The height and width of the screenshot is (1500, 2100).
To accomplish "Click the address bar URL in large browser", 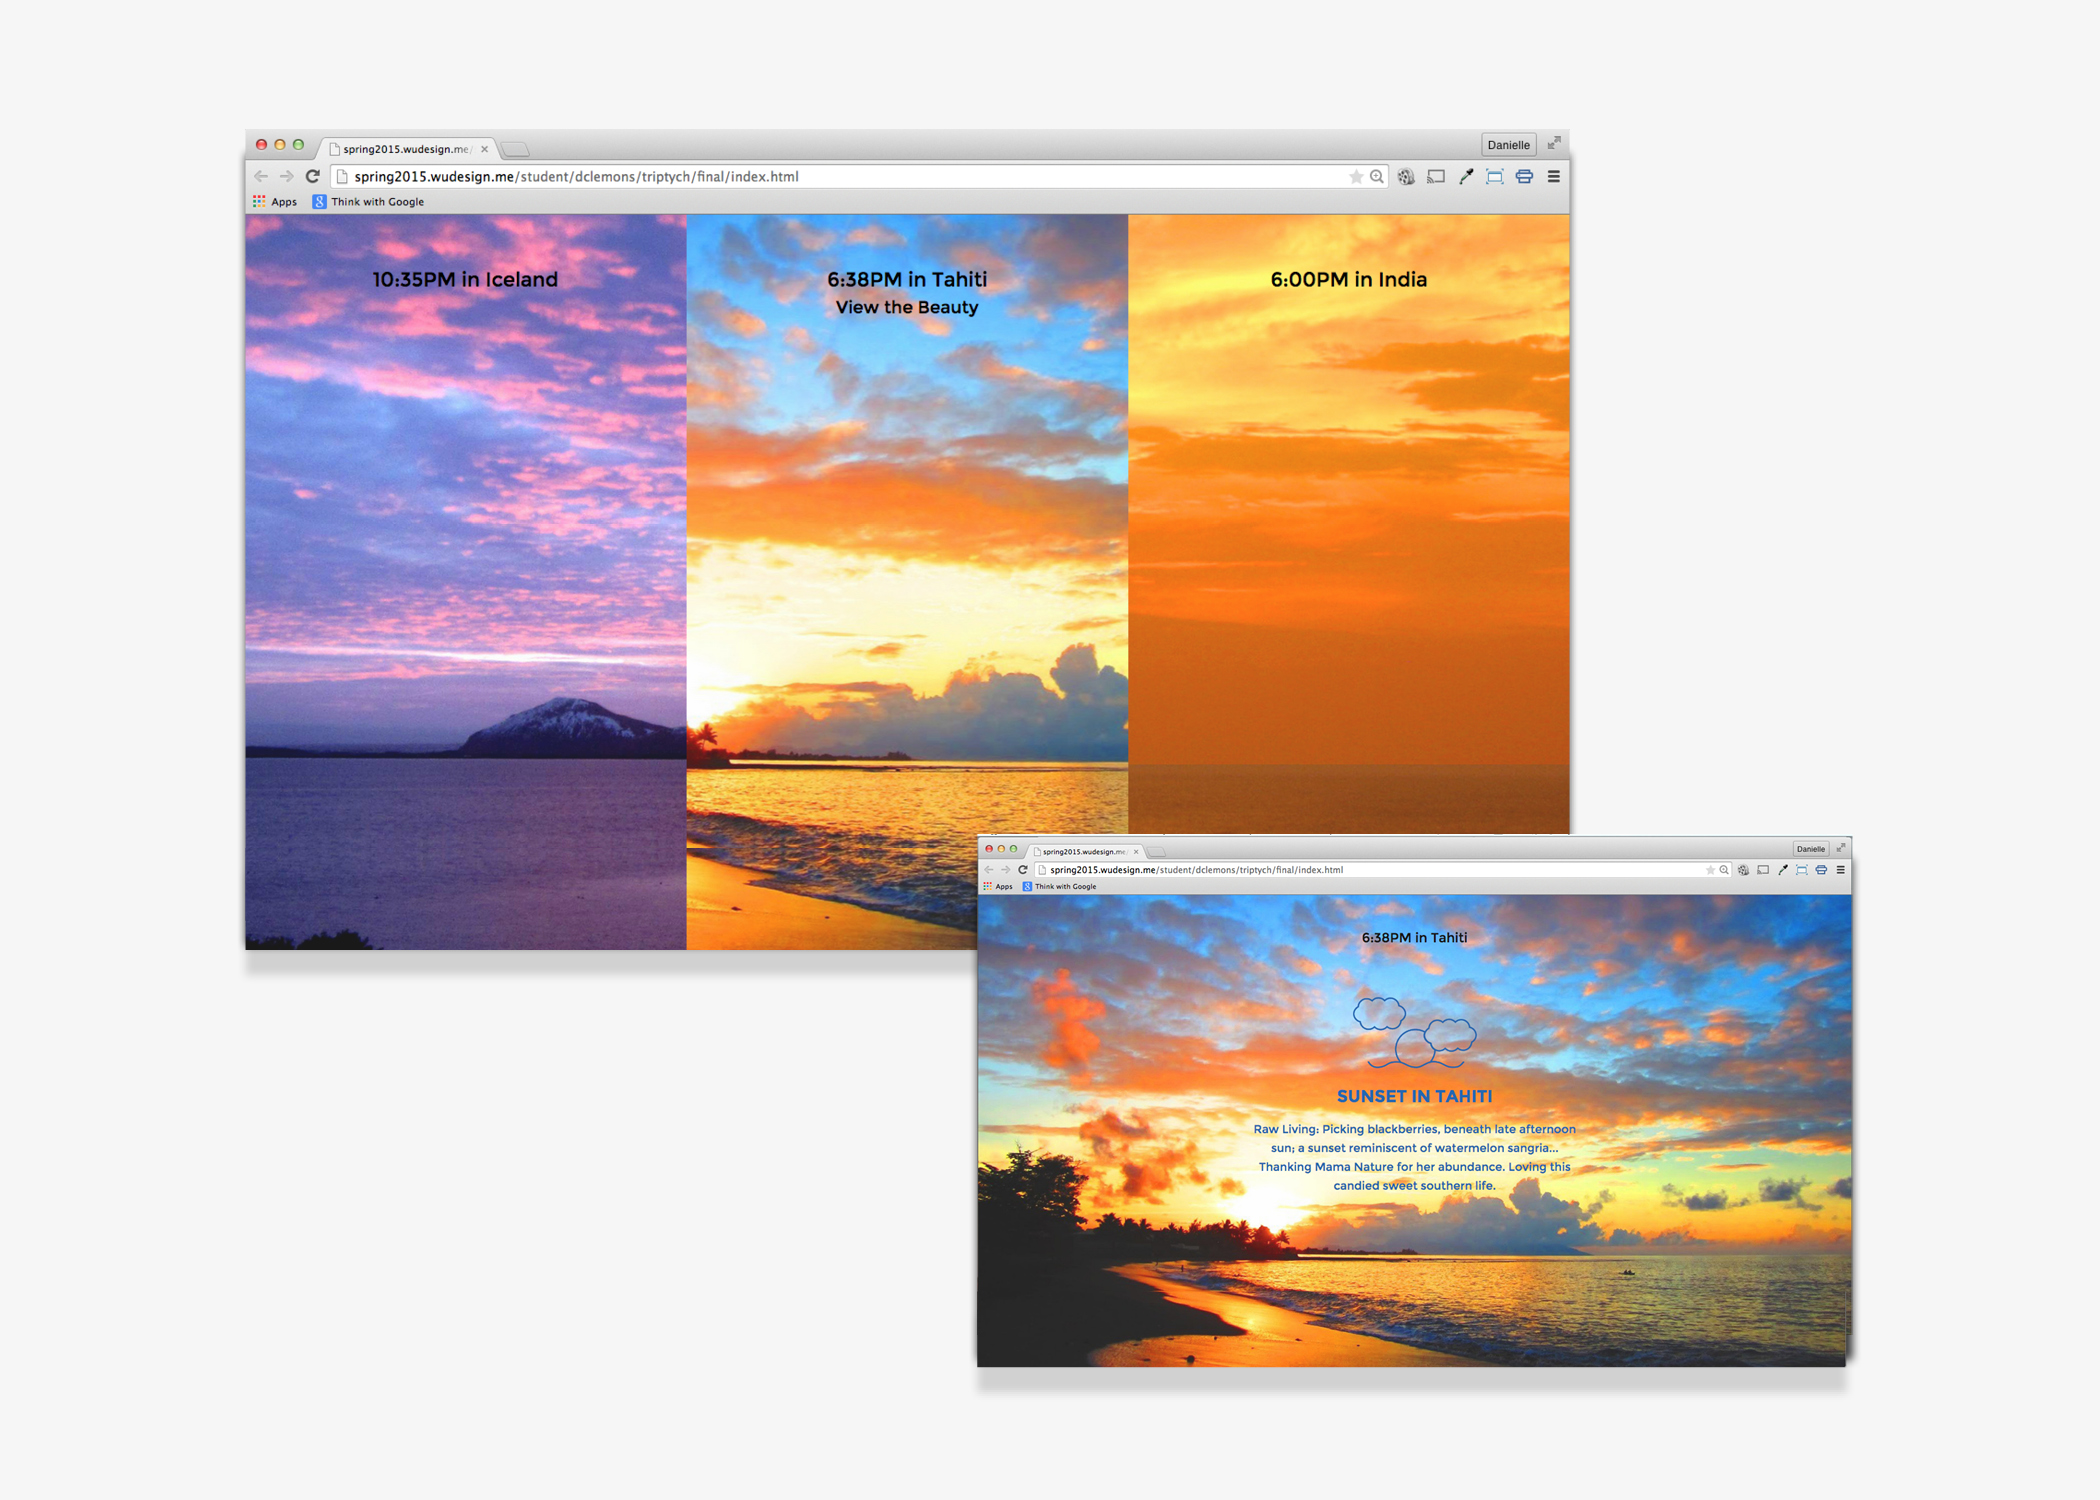I will (x=576, y=177).
